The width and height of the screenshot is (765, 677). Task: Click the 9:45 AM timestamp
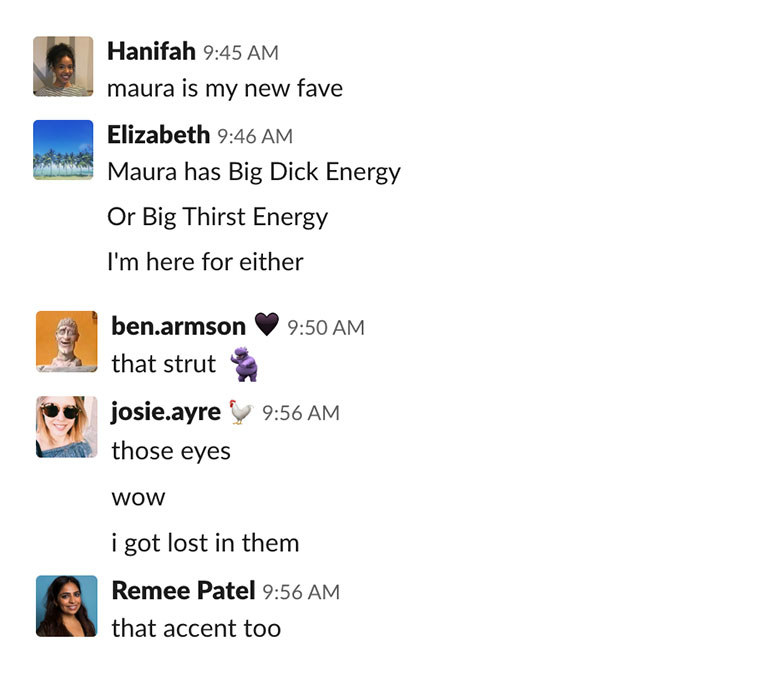point(241,53)
